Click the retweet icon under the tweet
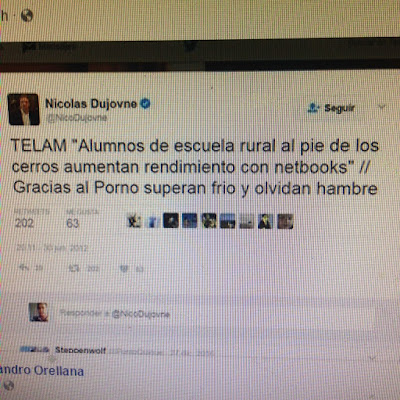The image size is (400, 400). click(74, 268)
